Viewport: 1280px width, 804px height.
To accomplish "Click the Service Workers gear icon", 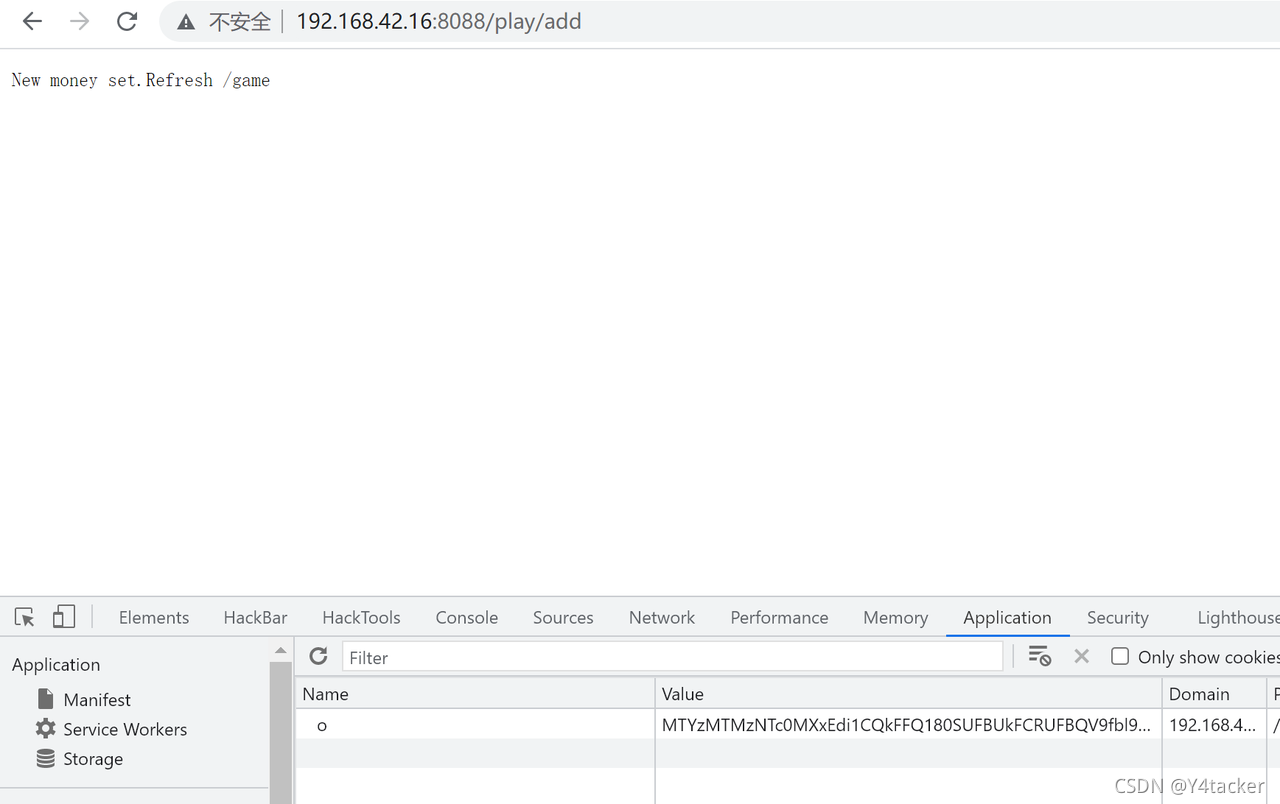I will coord(45,728).
